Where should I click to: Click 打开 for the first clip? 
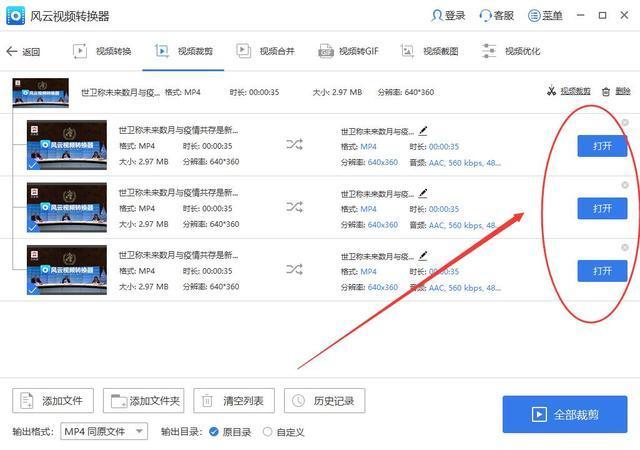click(602, 146)
